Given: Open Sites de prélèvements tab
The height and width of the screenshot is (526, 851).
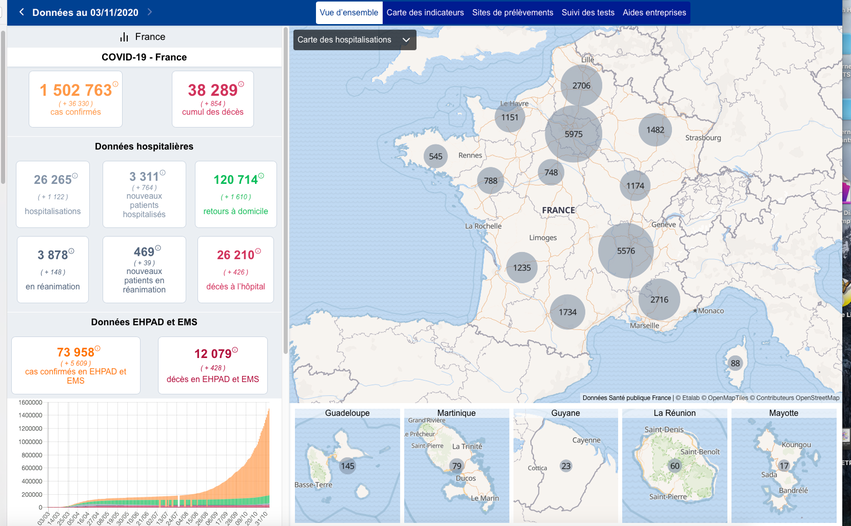Looking at the screenshot, I should pos(512,12).
